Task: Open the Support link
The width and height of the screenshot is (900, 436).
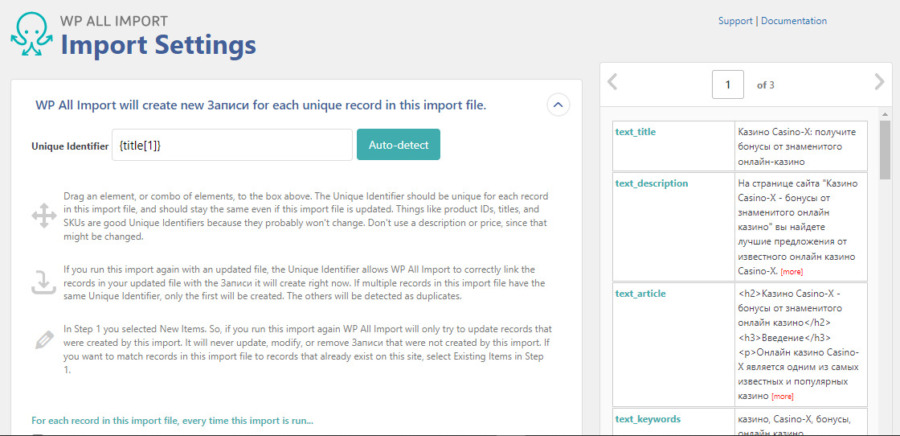Action: pos(735,21)
